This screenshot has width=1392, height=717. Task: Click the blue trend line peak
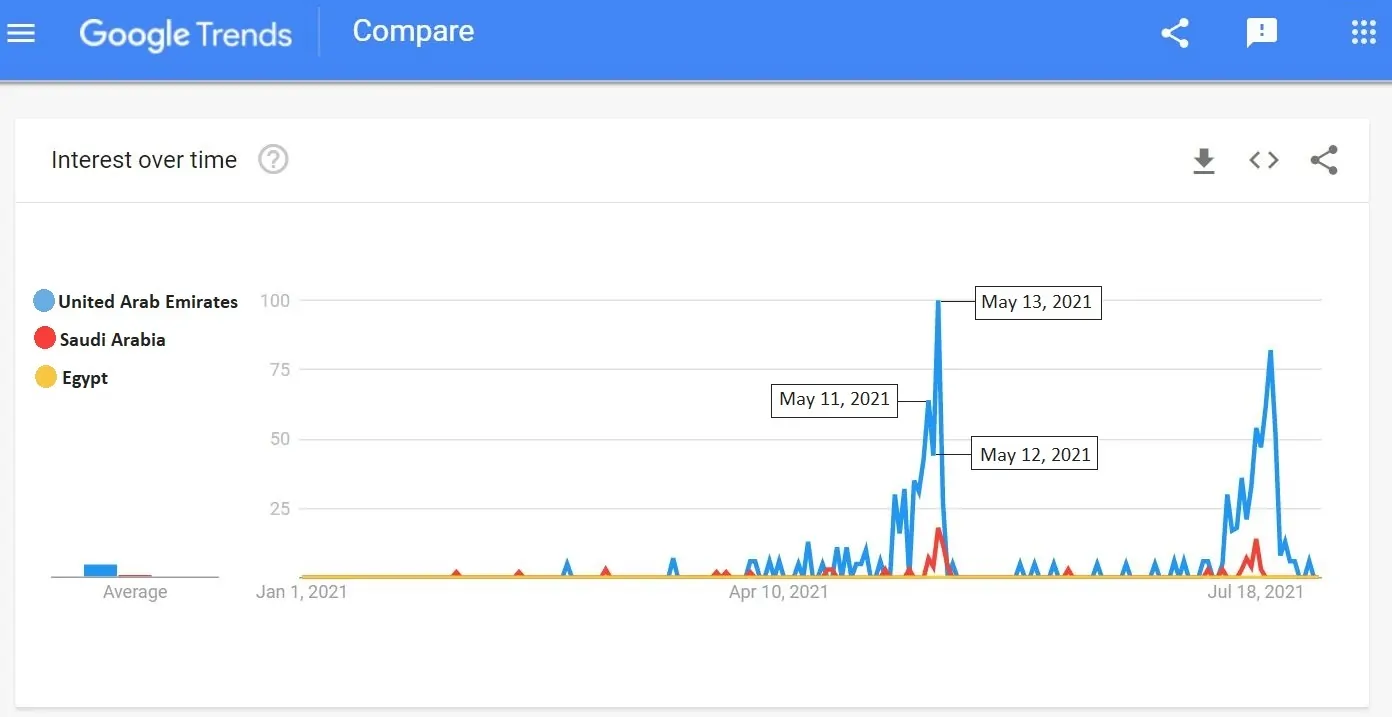939,303
